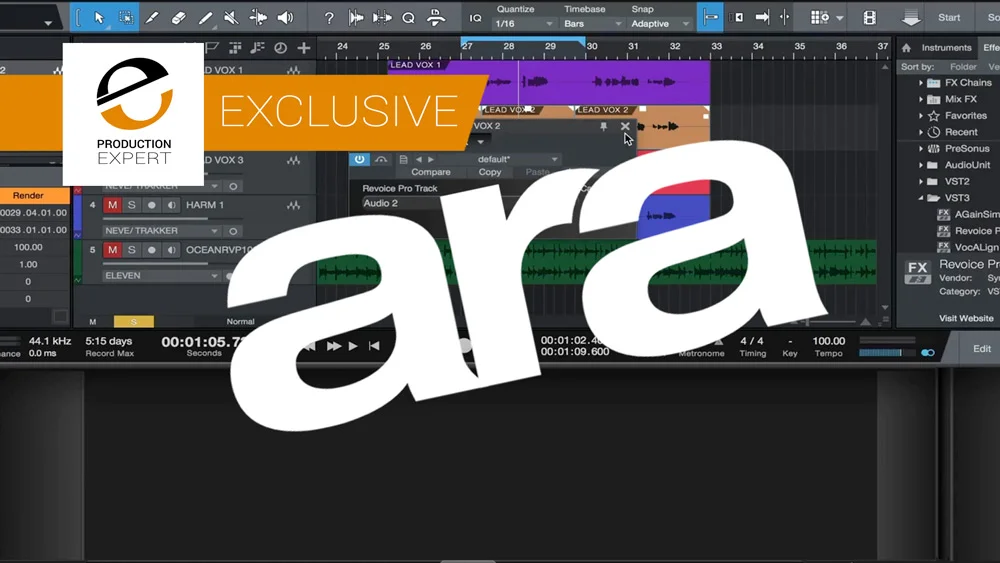Image resolution: width=1000 pixels, height=563 pixels.
Task: Expand the VST2 folder
Action: coord(921,182)
